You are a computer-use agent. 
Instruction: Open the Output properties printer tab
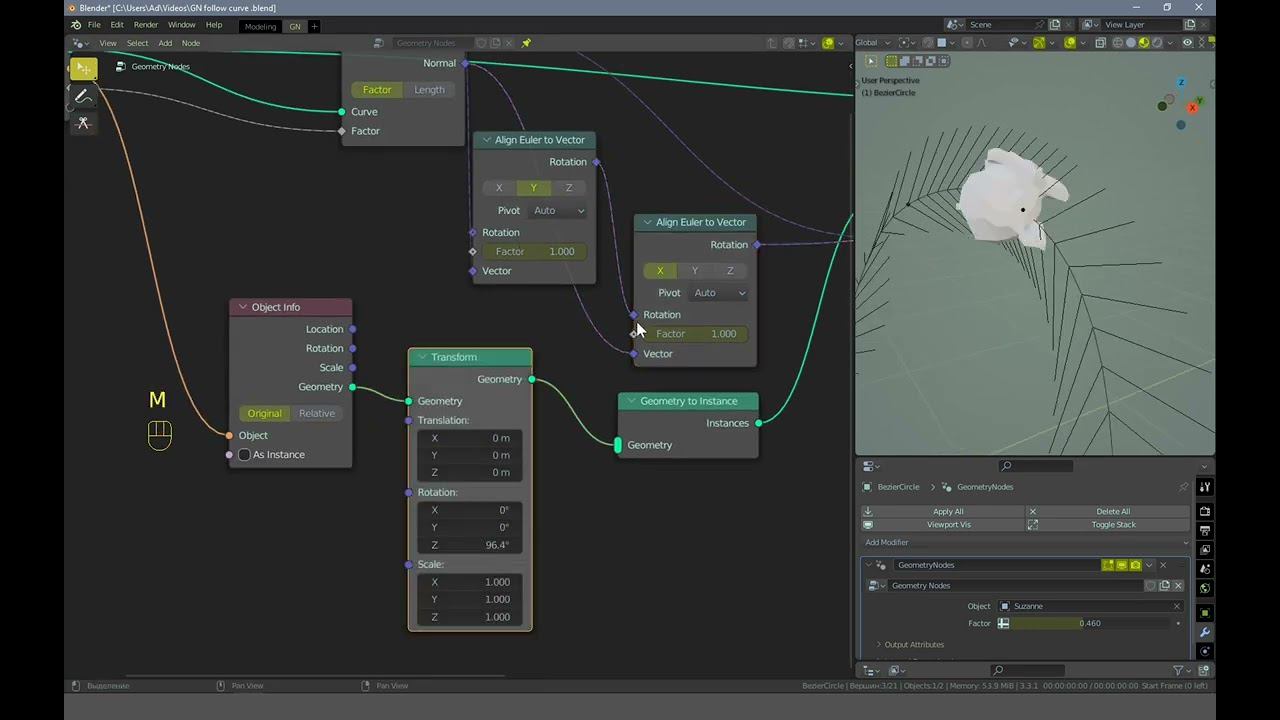point(1205,531)
